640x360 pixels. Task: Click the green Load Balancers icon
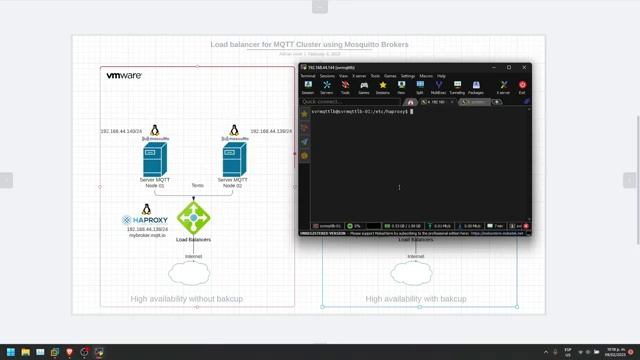[193, 218]
